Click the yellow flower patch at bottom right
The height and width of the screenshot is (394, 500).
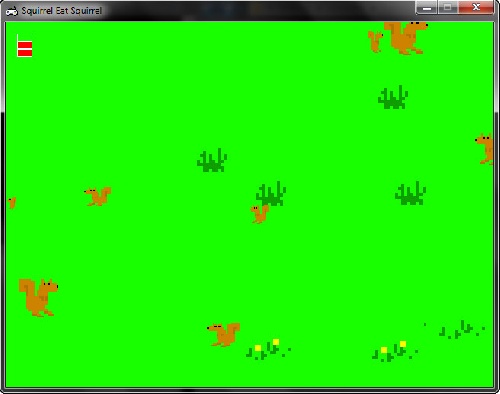click(395, 351)
